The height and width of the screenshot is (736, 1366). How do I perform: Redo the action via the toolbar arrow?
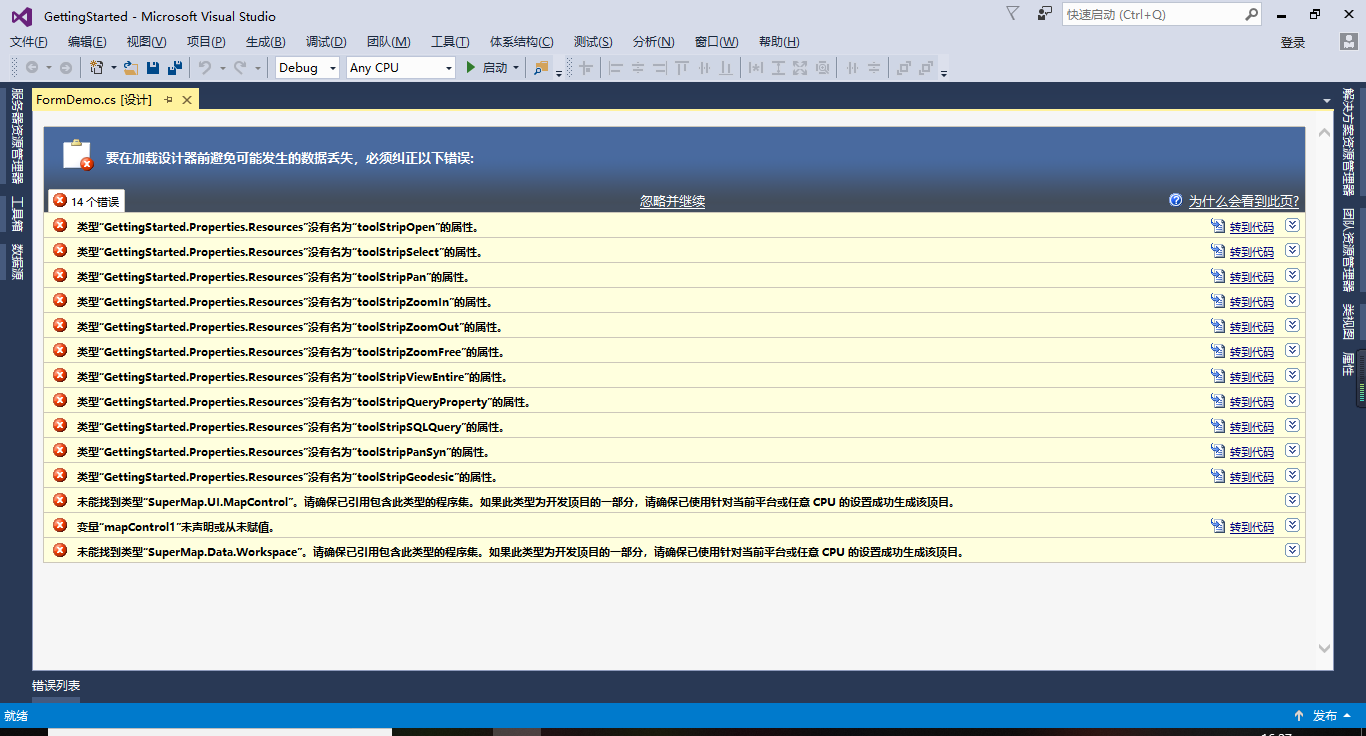click(240, 68)
